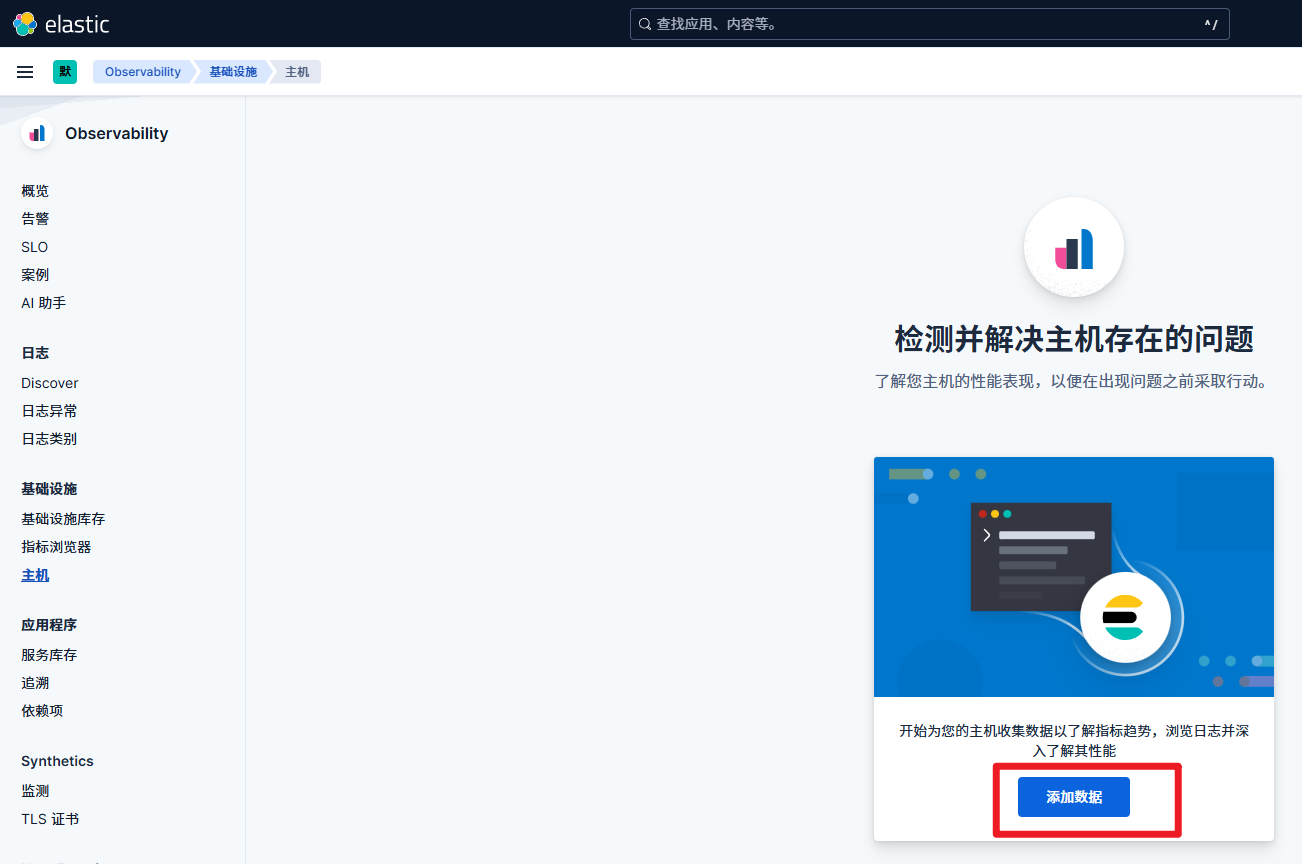Open 概览 in the sidebar

click(x=35, y=191)
